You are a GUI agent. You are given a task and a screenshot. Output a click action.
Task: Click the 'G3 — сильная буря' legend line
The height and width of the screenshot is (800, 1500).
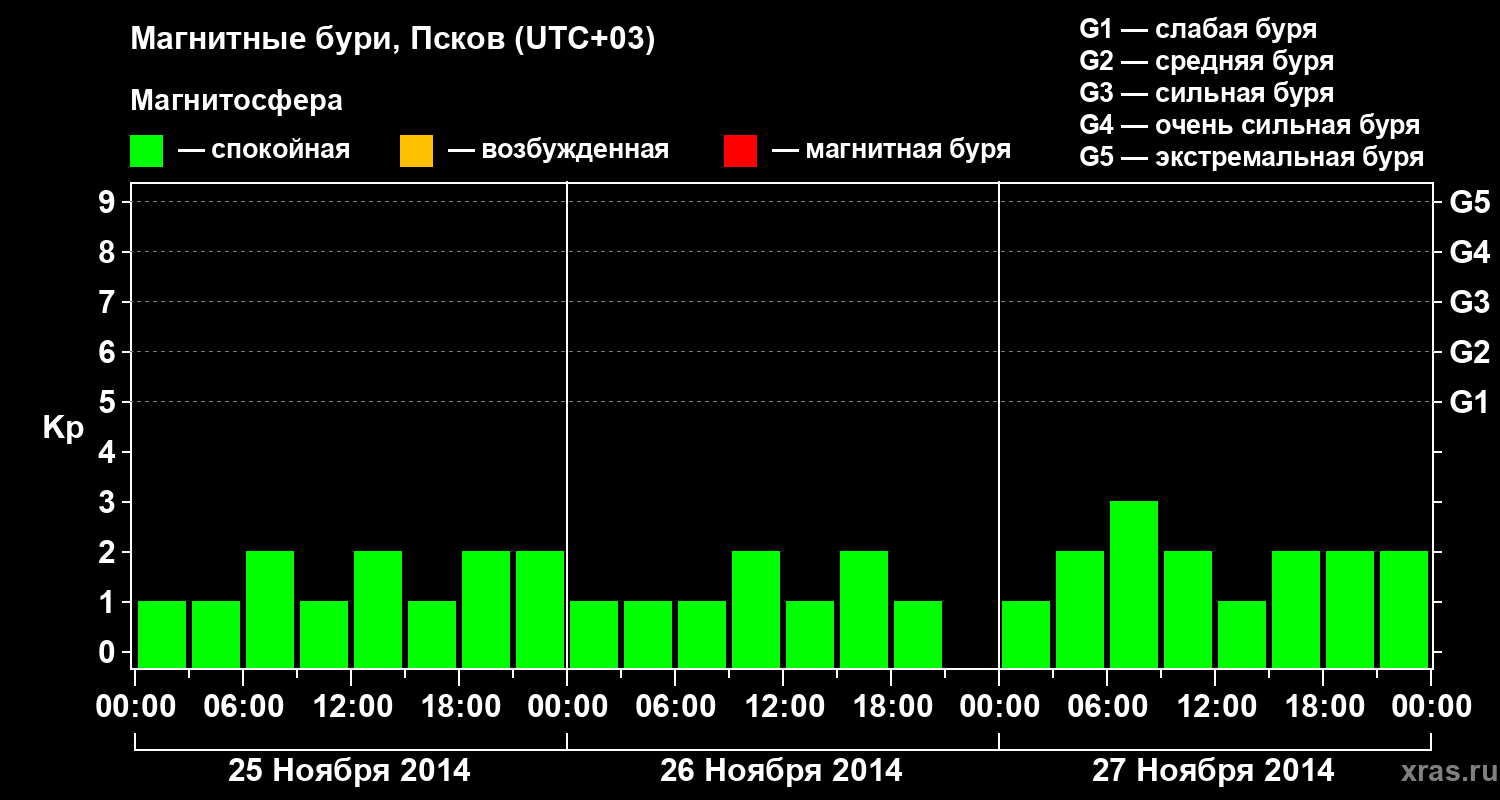click(1207, 92)
